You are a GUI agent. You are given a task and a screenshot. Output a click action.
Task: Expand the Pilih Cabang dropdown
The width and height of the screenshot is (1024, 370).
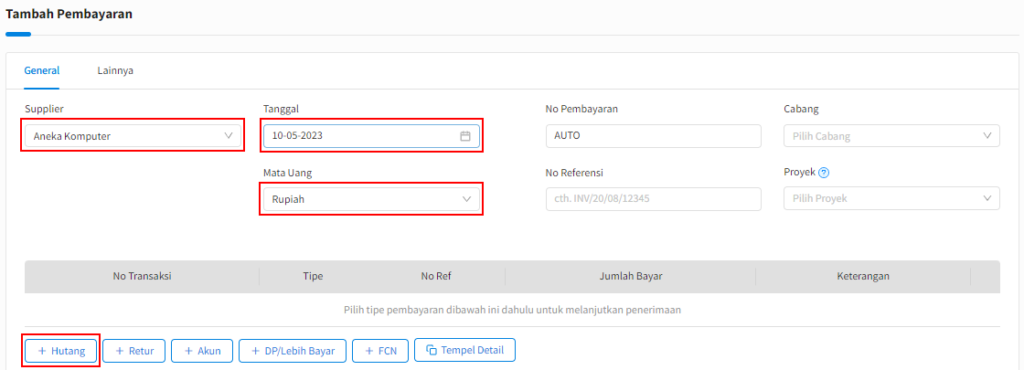pos(891,136)
